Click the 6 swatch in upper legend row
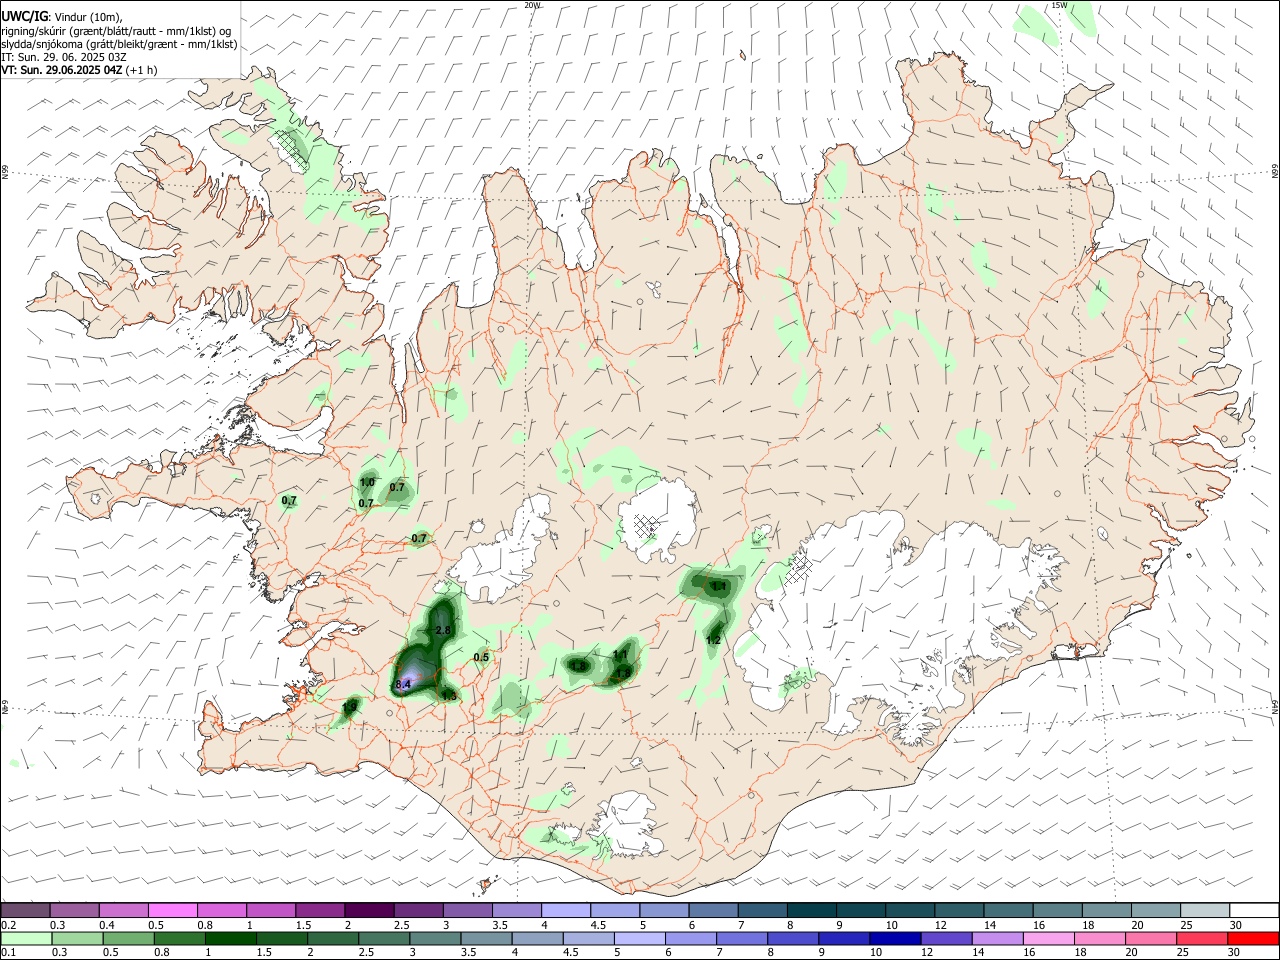This screenshot has height=960, width=1280. [711, 911]
